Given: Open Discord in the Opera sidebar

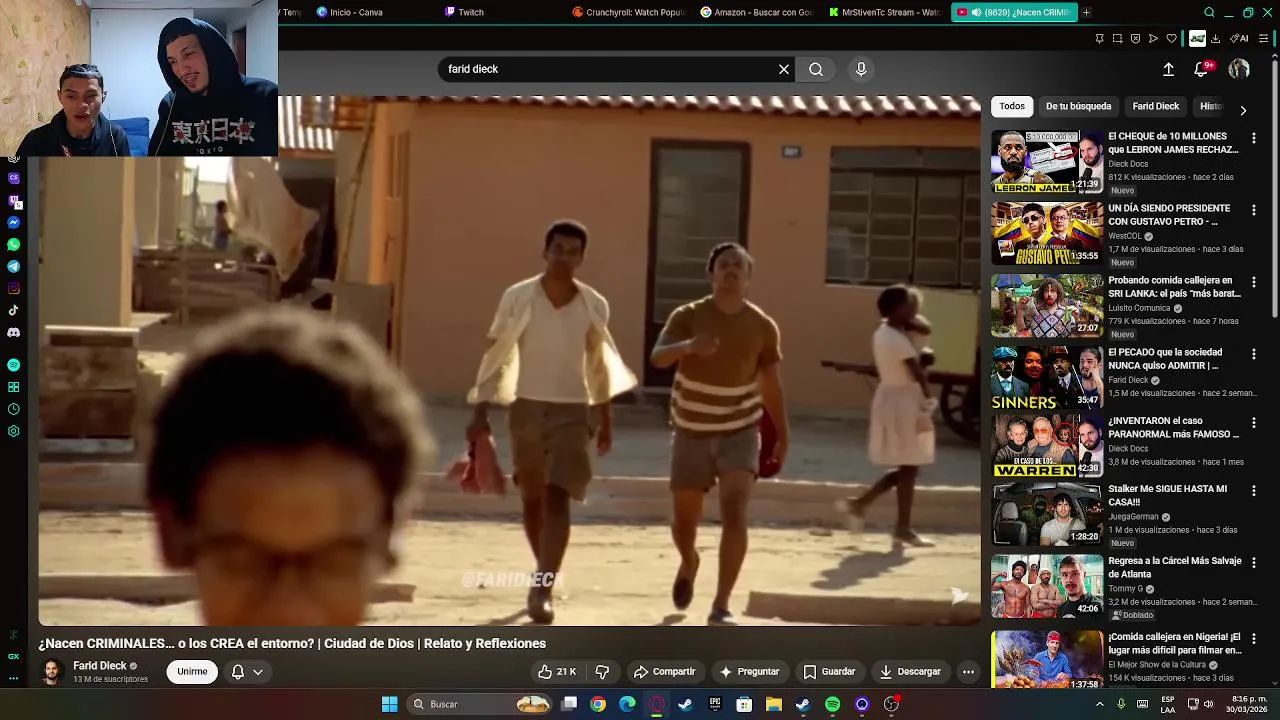Looking at the screenshot, I should (13, 332).
